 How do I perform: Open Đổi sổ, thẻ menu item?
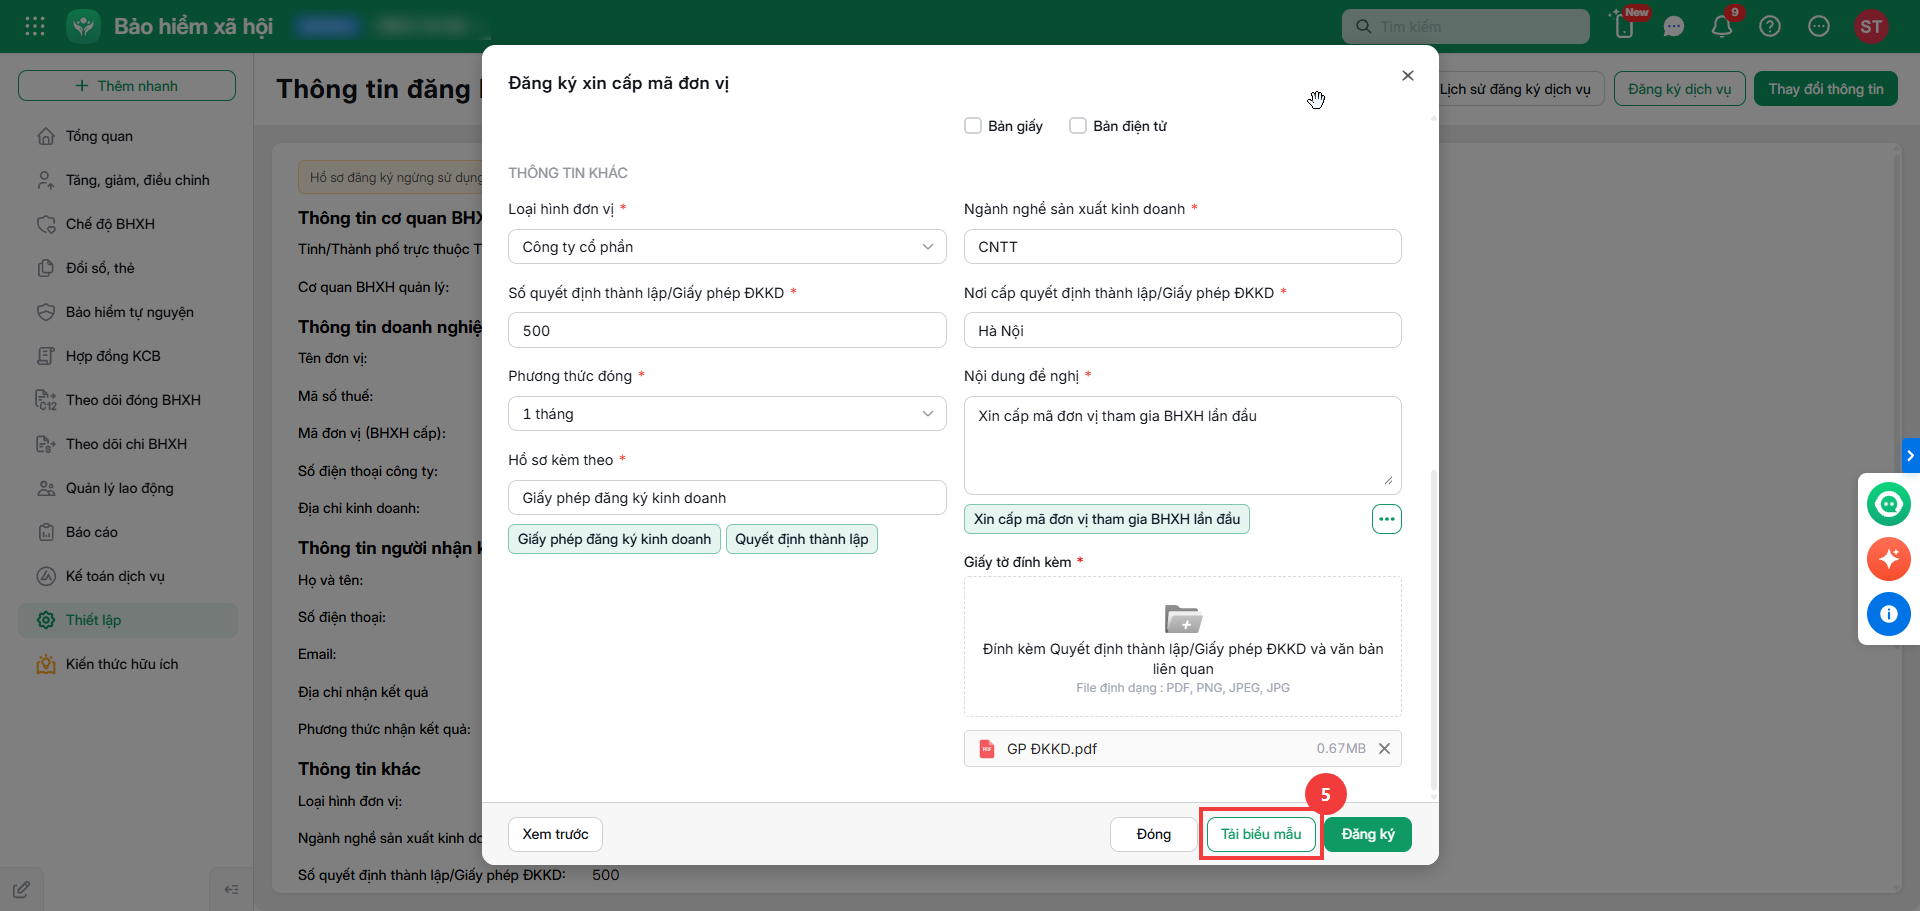pyautogui.click(x=128, y=268)
